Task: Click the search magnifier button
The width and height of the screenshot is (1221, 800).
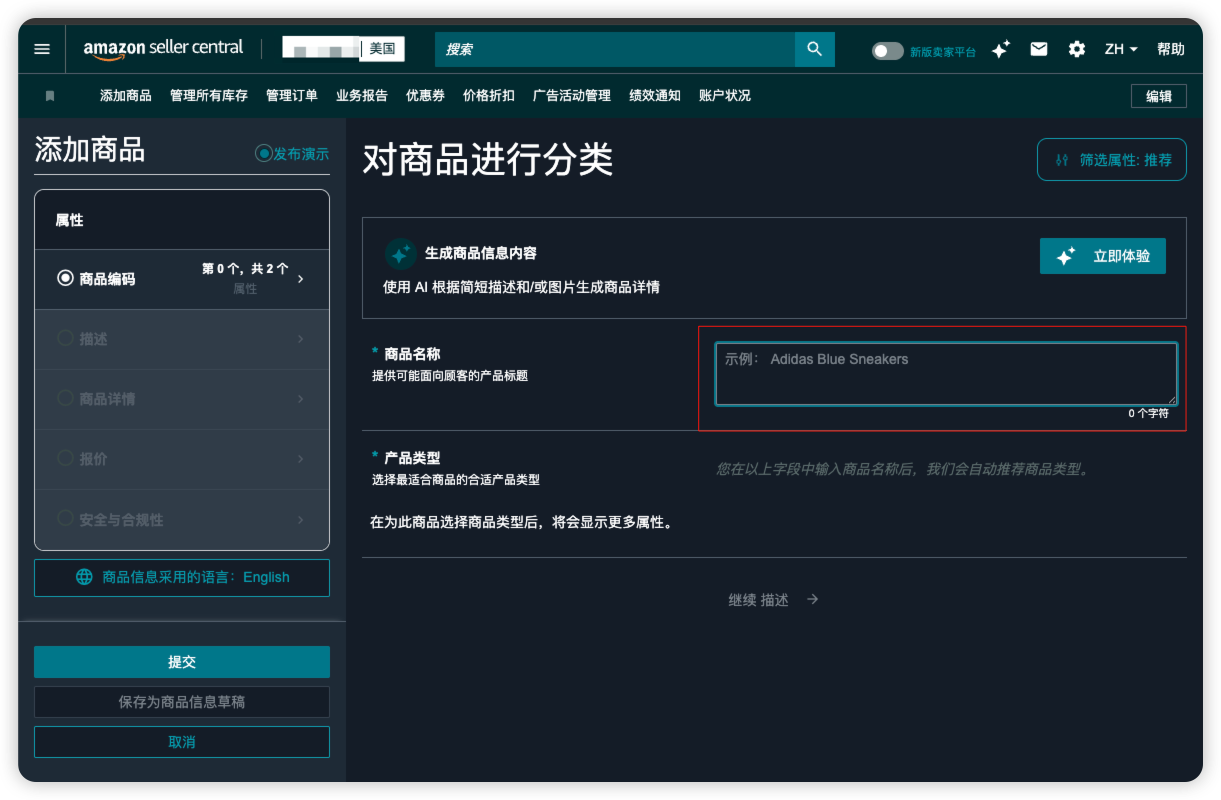Action: pyautogui.click(x=815, y=49)
